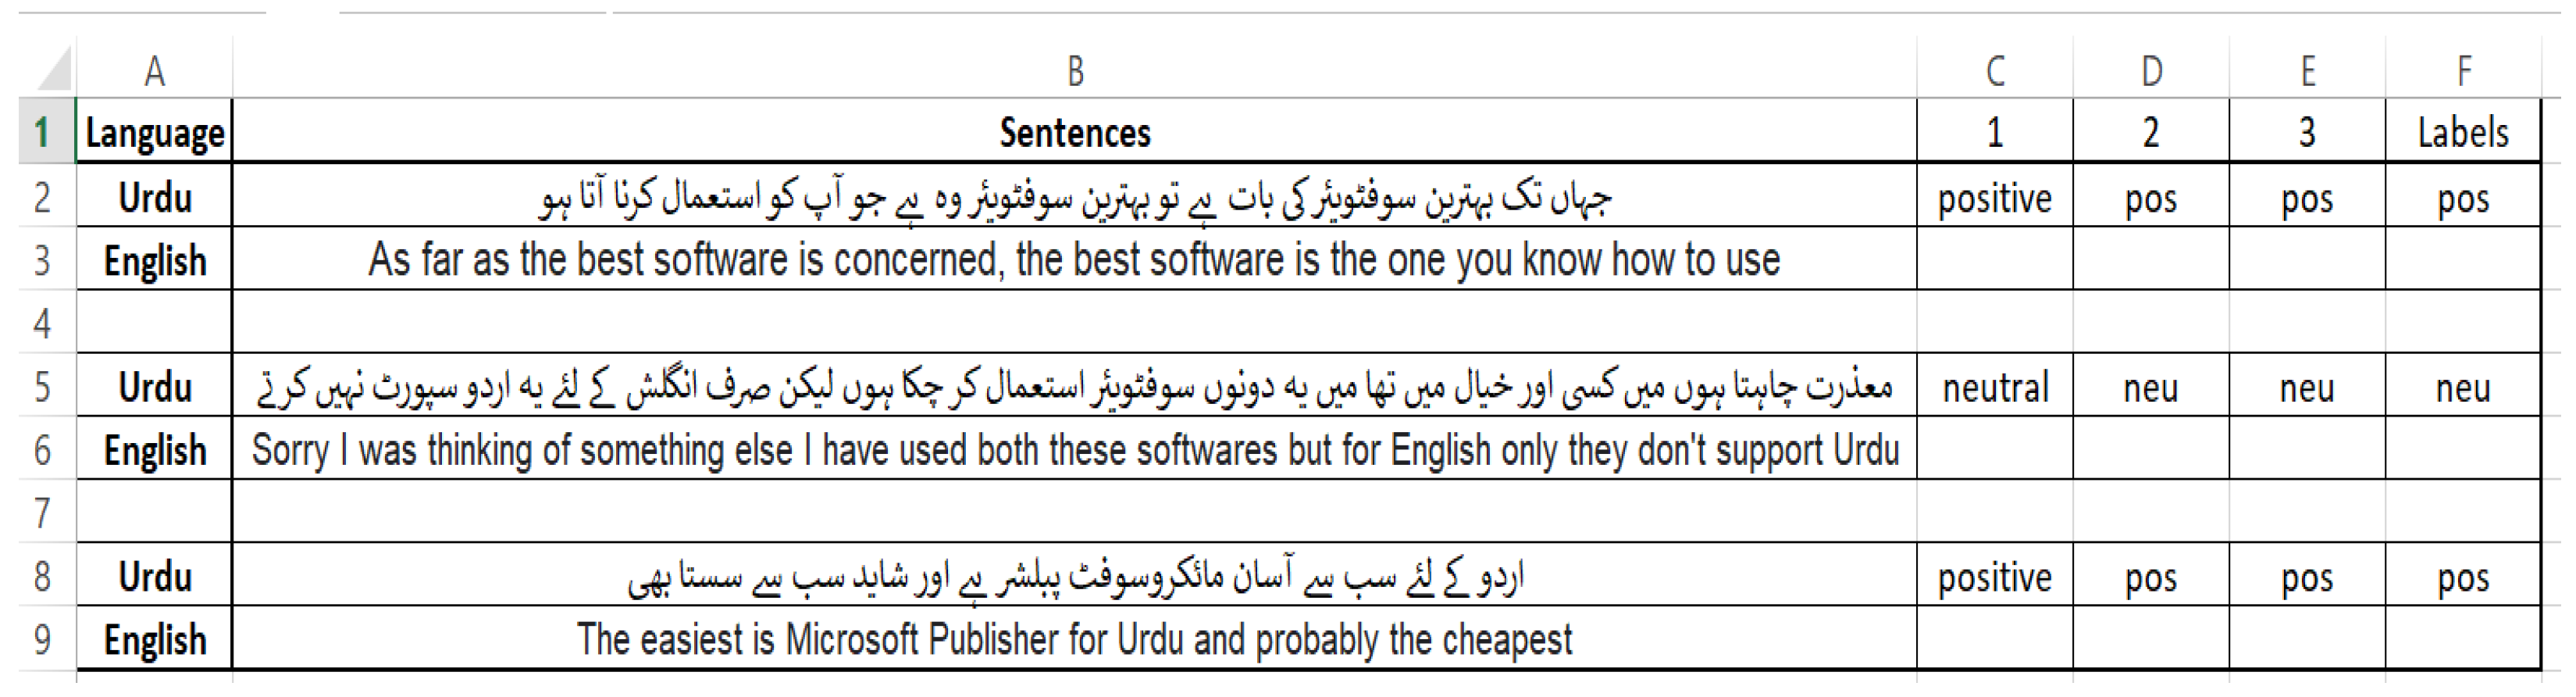
Task: Click the 'Sorry I was thinking' sentence cell
Action: click(1074, 448)
